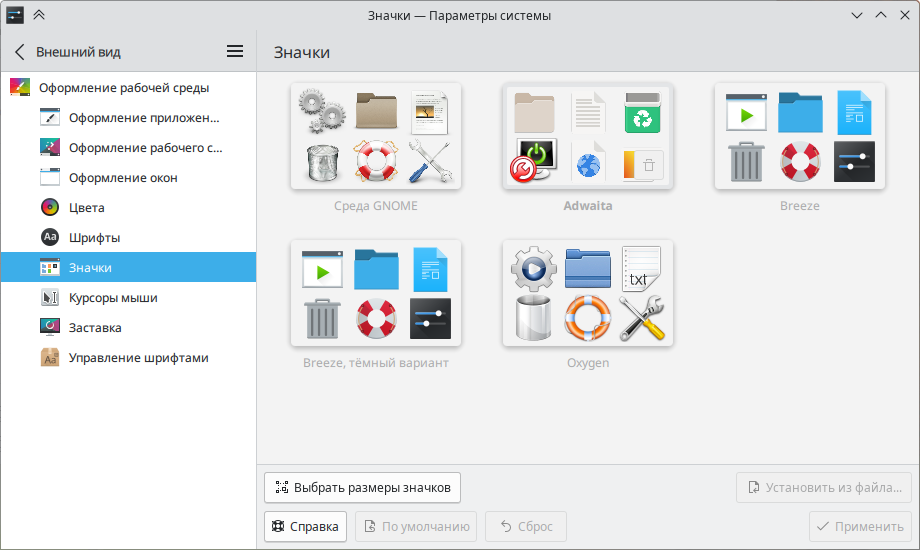Open help with the Справка button
Screen dimensions: 920x550
click(305, 527)
